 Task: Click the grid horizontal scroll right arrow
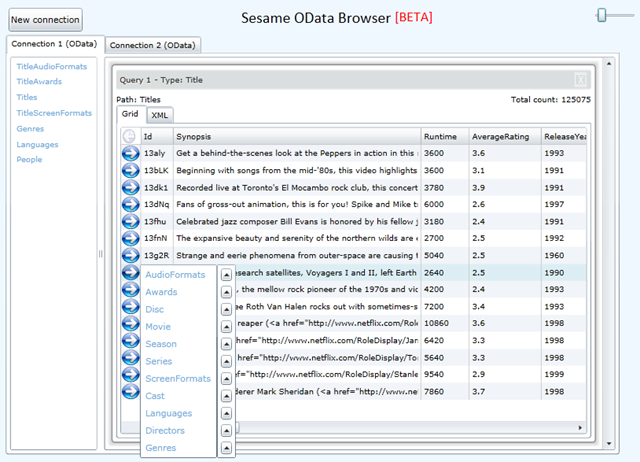[x=580, y=428]
